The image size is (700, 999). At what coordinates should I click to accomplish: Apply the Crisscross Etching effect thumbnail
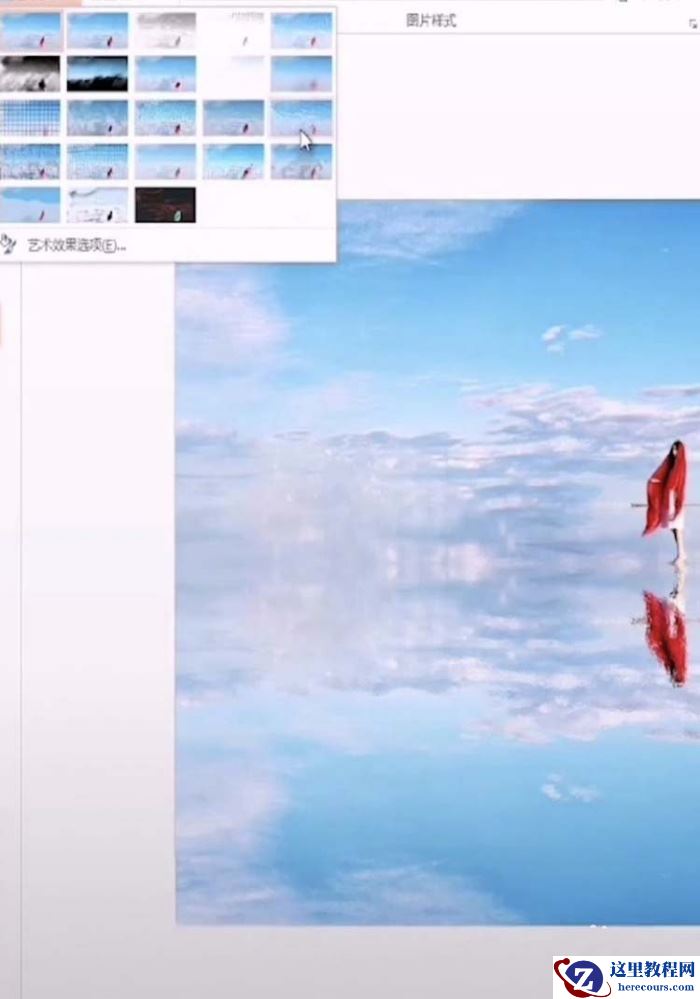tap(166, 161)
